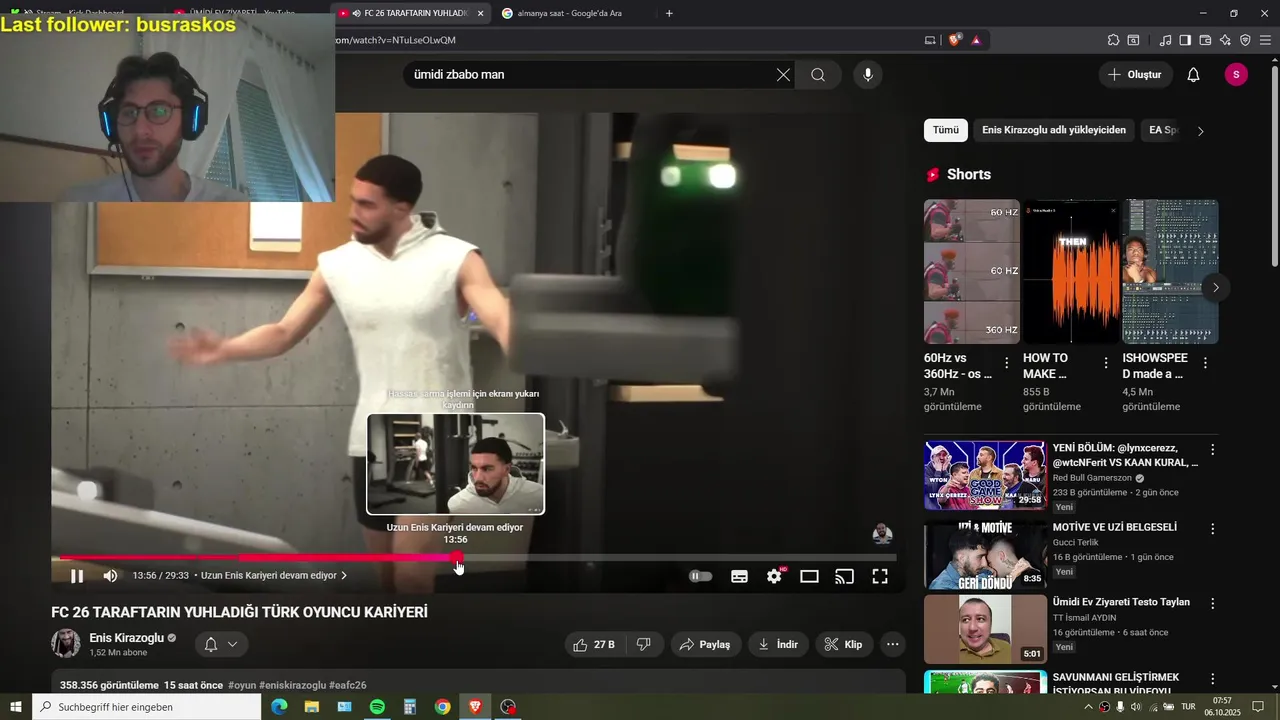Click the Paylaş share button
The width and height of the screenshot is (1280, 720).
coord(706,644)
